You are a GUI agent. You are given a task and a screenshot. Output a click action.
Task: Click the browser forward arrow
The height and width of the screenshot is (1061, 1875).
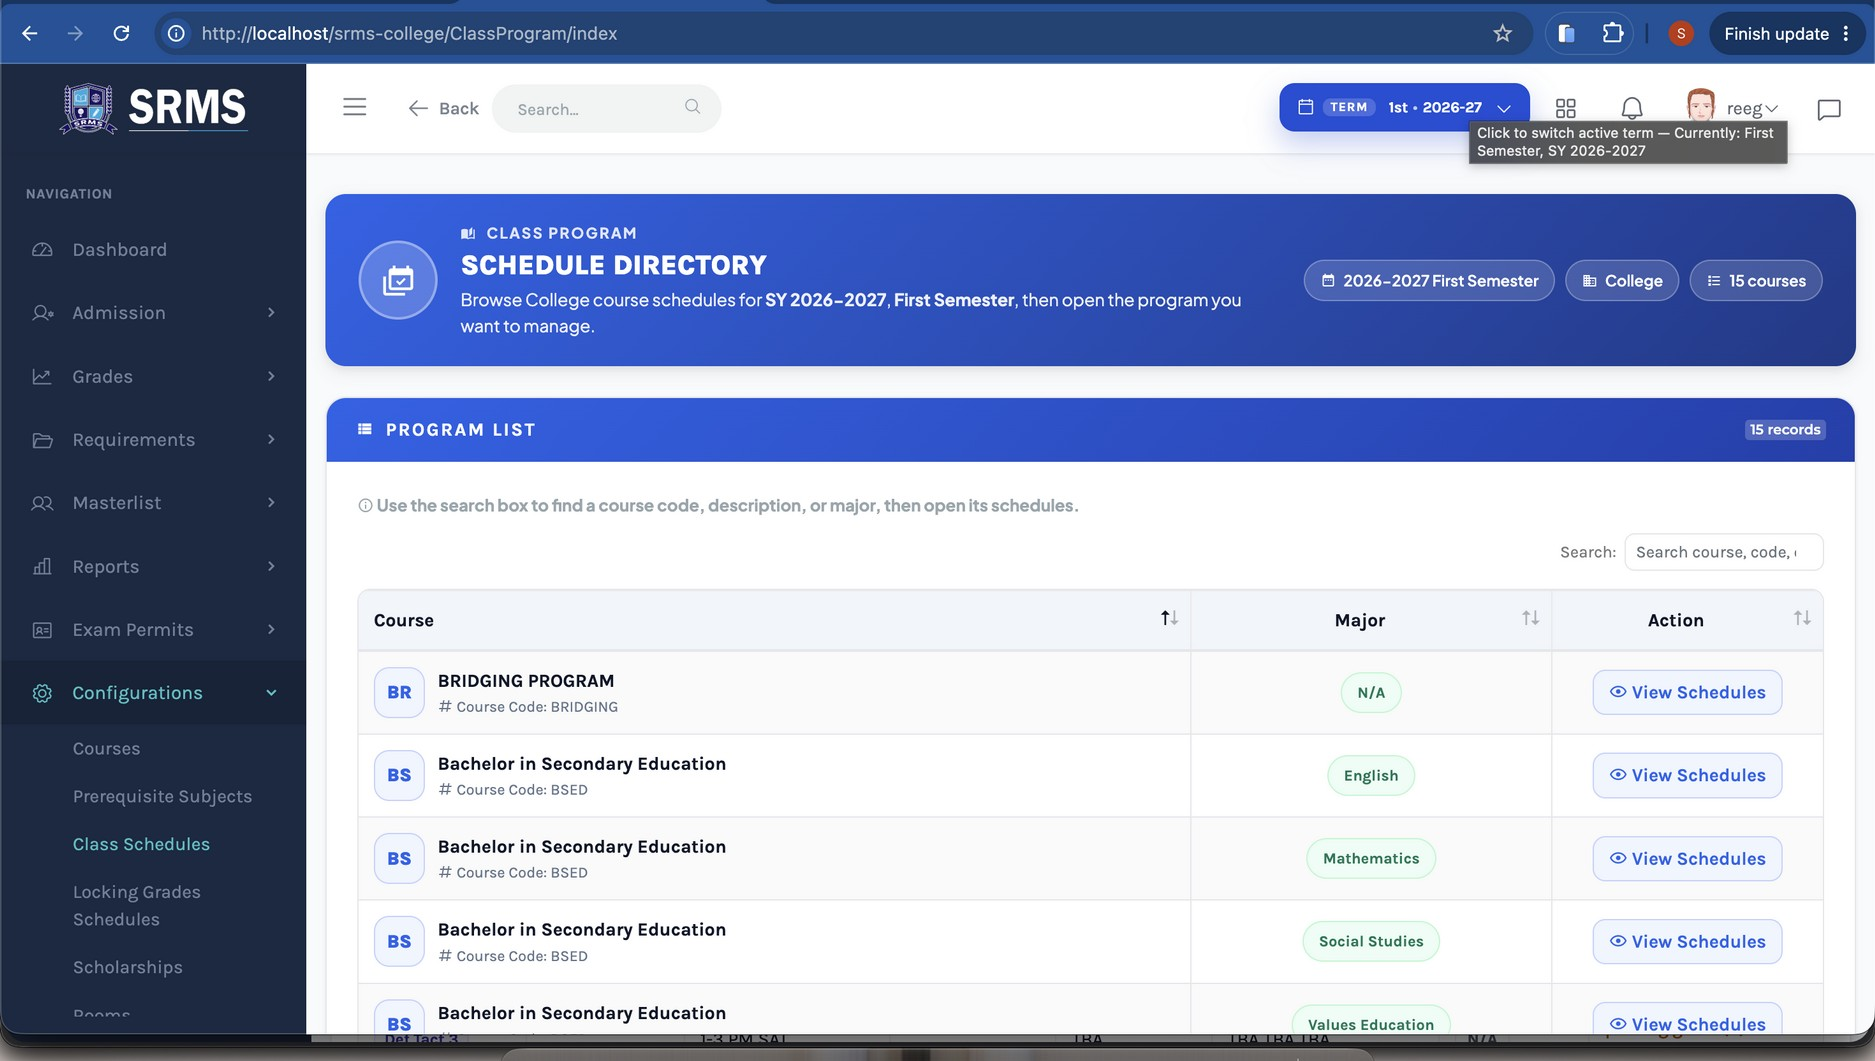(75, 33)
